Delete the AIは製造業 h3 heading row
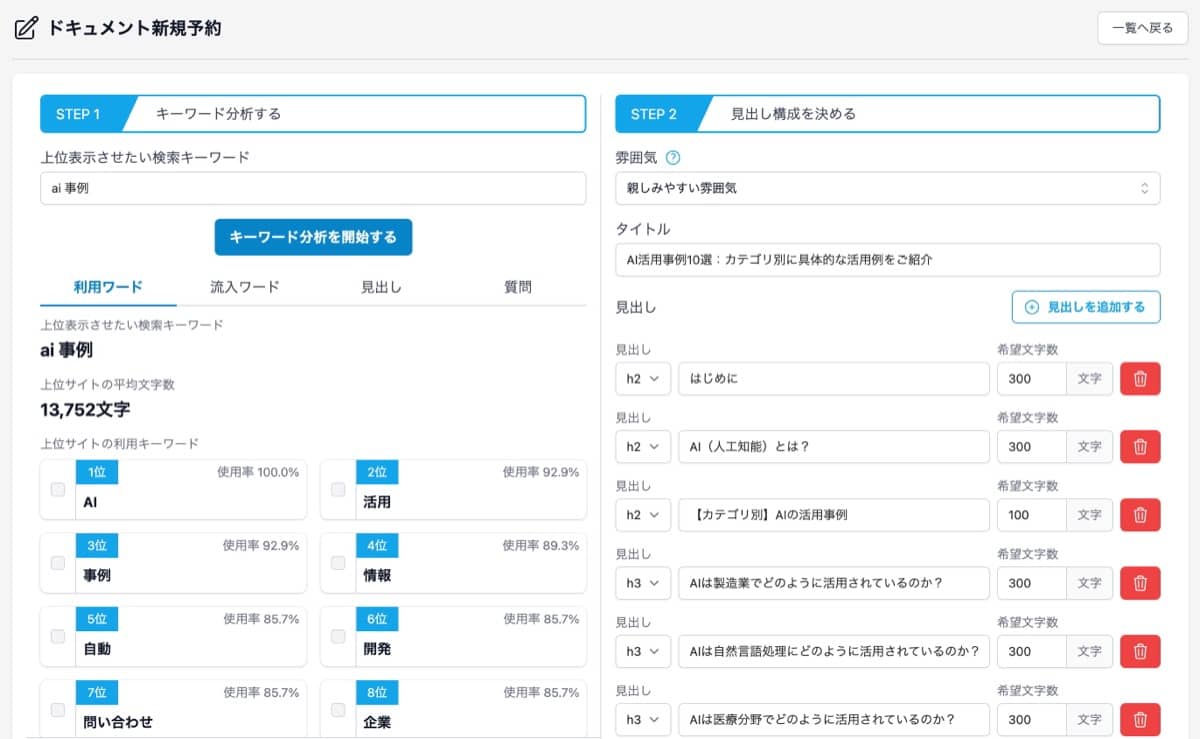Screen dimensions: 1200x739 pos(1140,583)
